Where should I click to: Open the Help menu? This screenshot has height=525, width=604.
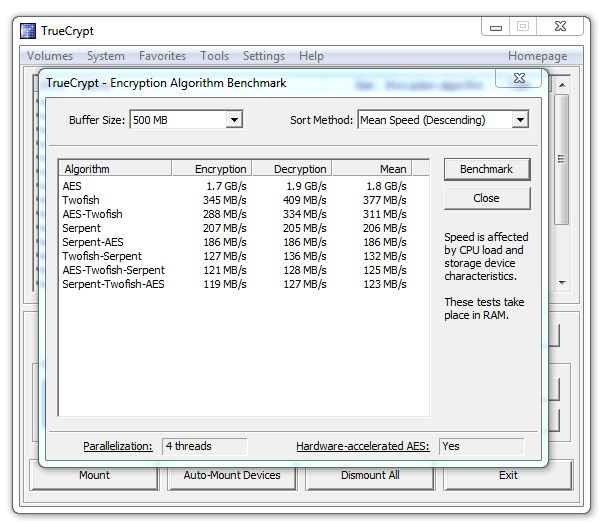(311, 56)
